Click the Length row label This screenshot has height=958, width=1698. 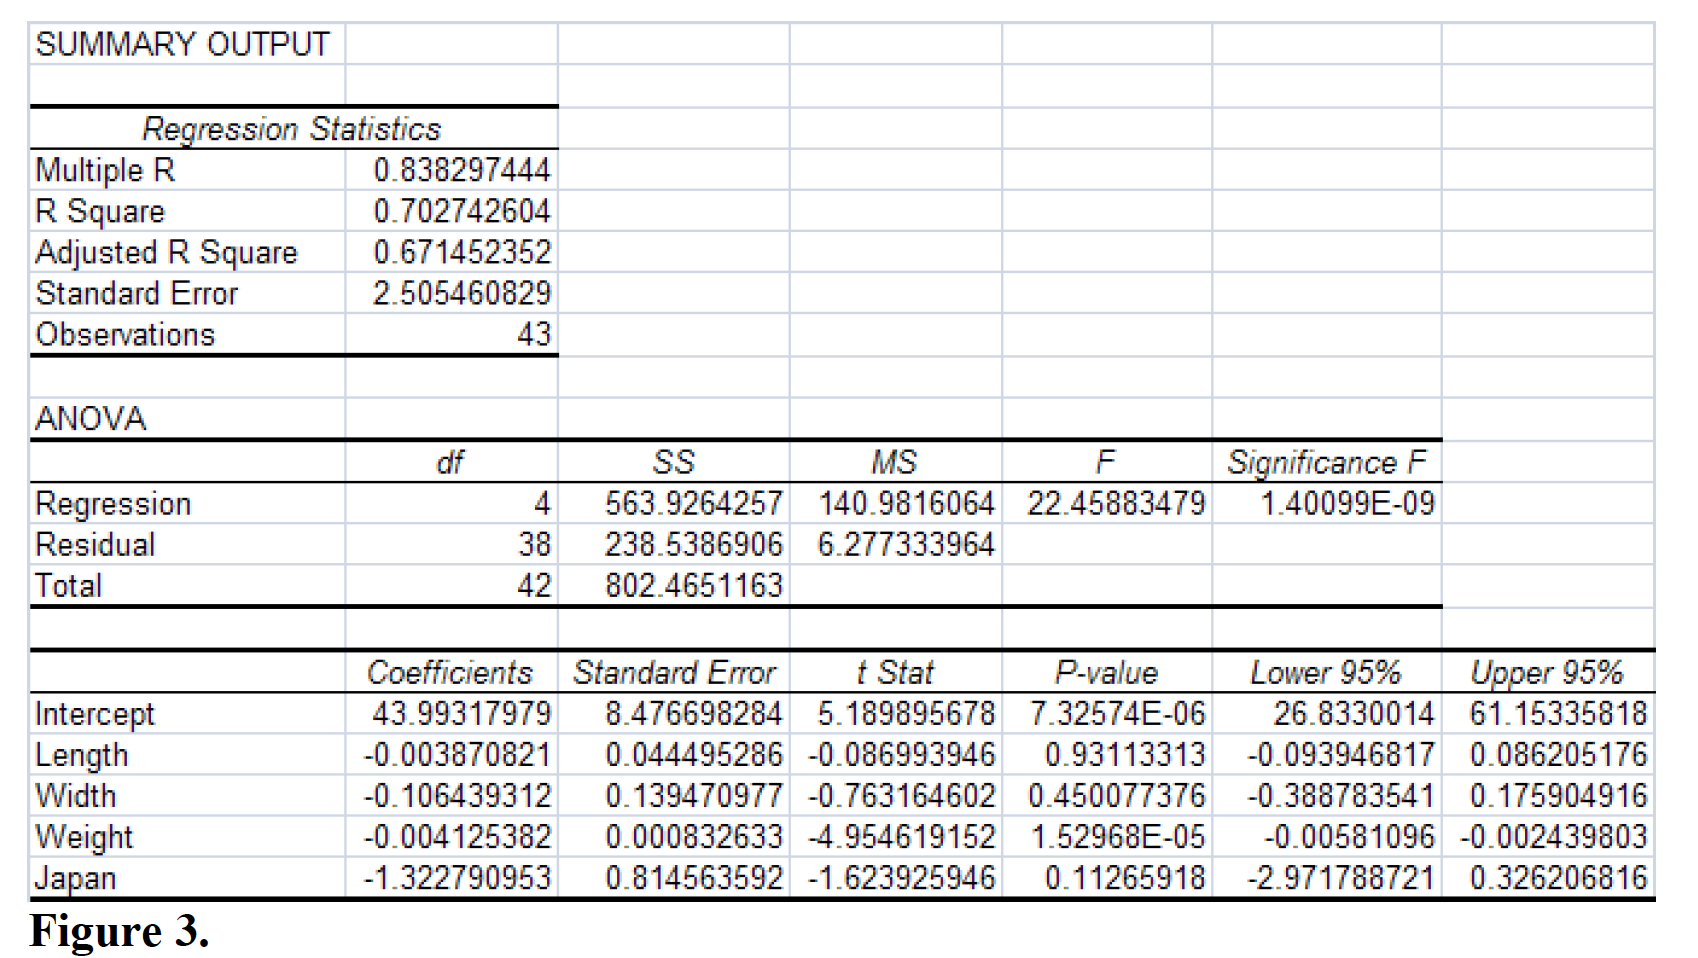point(81,755)
